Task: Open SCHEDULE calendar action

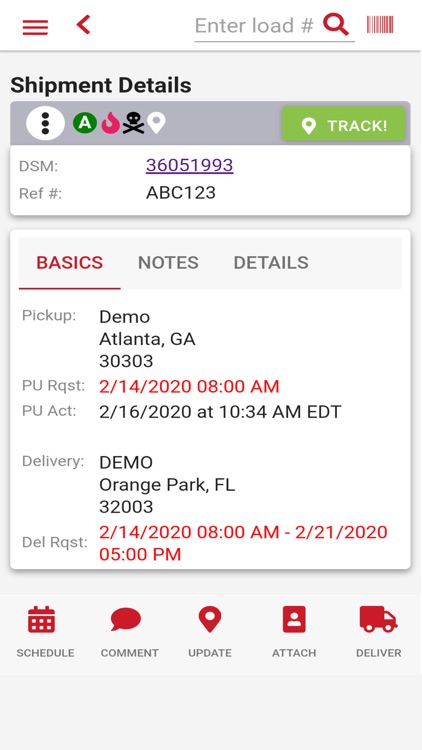Action: point(45,632)
